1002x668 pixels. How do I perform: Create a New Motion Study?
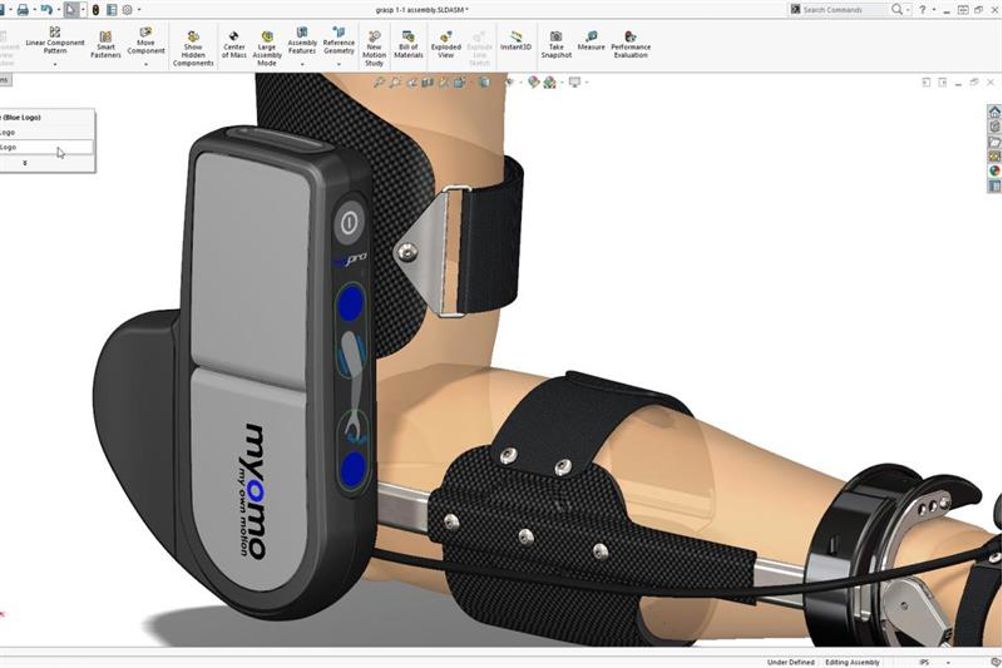[374, 49]
